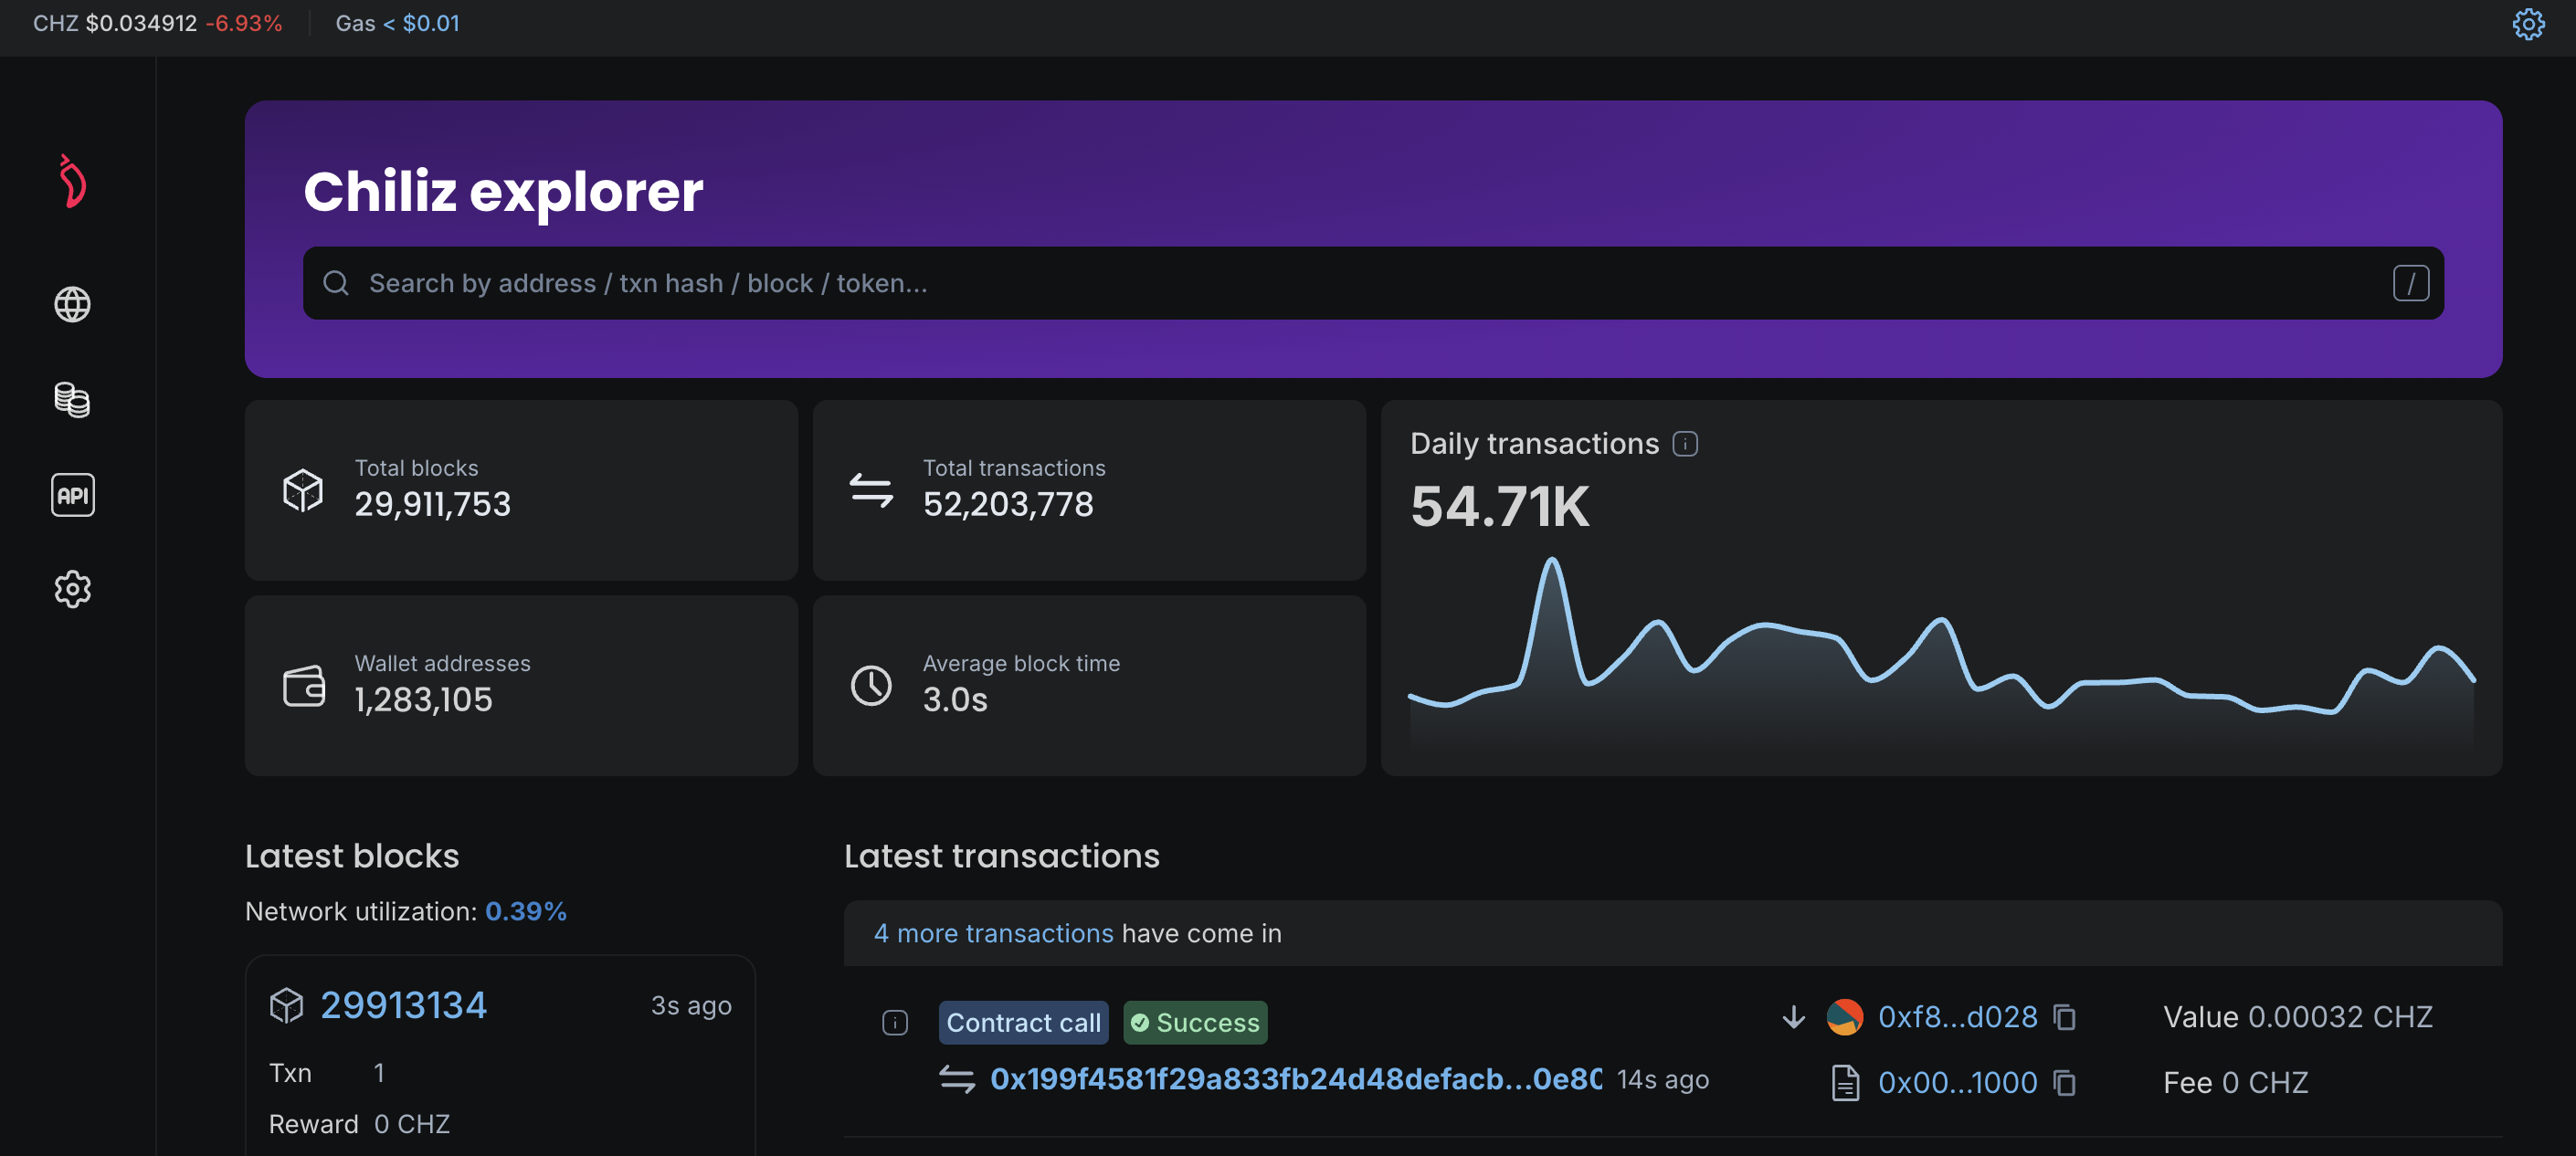Open the Tokens coins sidebar icon
Viewport: 2576px width, 1156px height.
click(72, 400)
